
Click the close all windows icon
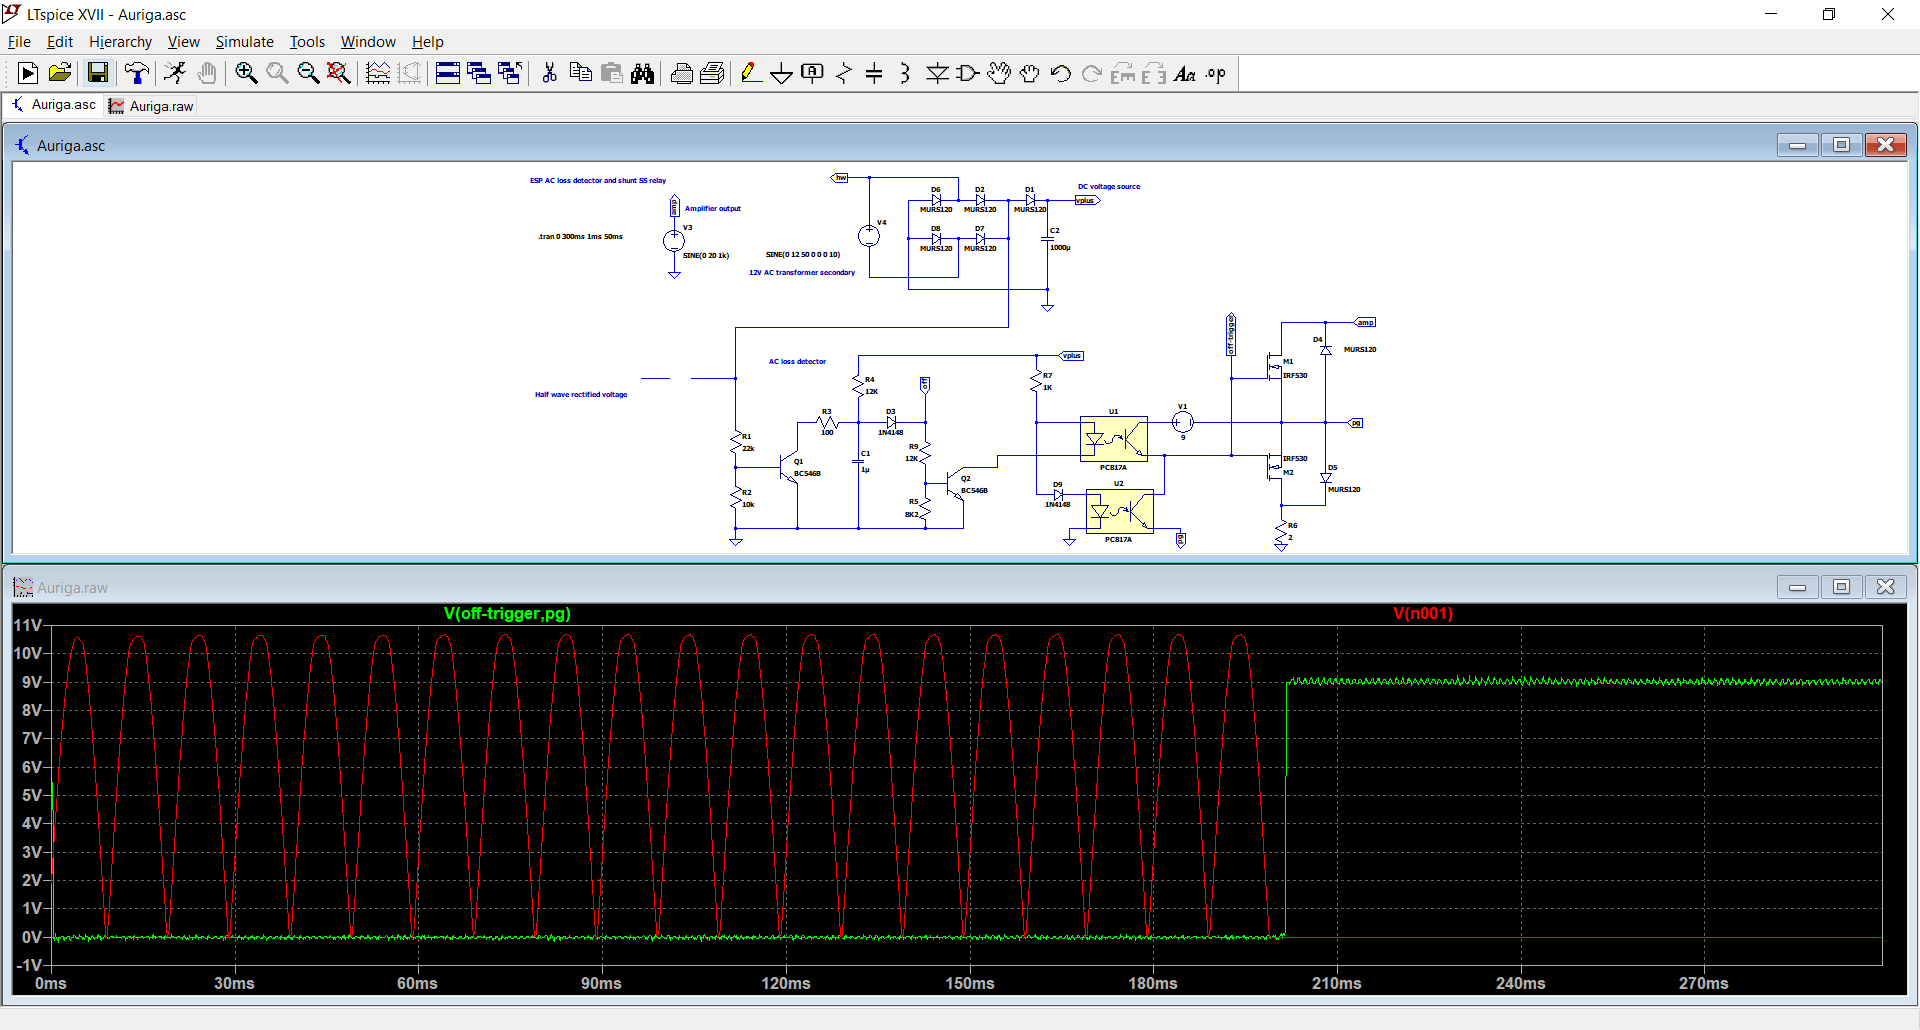tap(510, 73)
